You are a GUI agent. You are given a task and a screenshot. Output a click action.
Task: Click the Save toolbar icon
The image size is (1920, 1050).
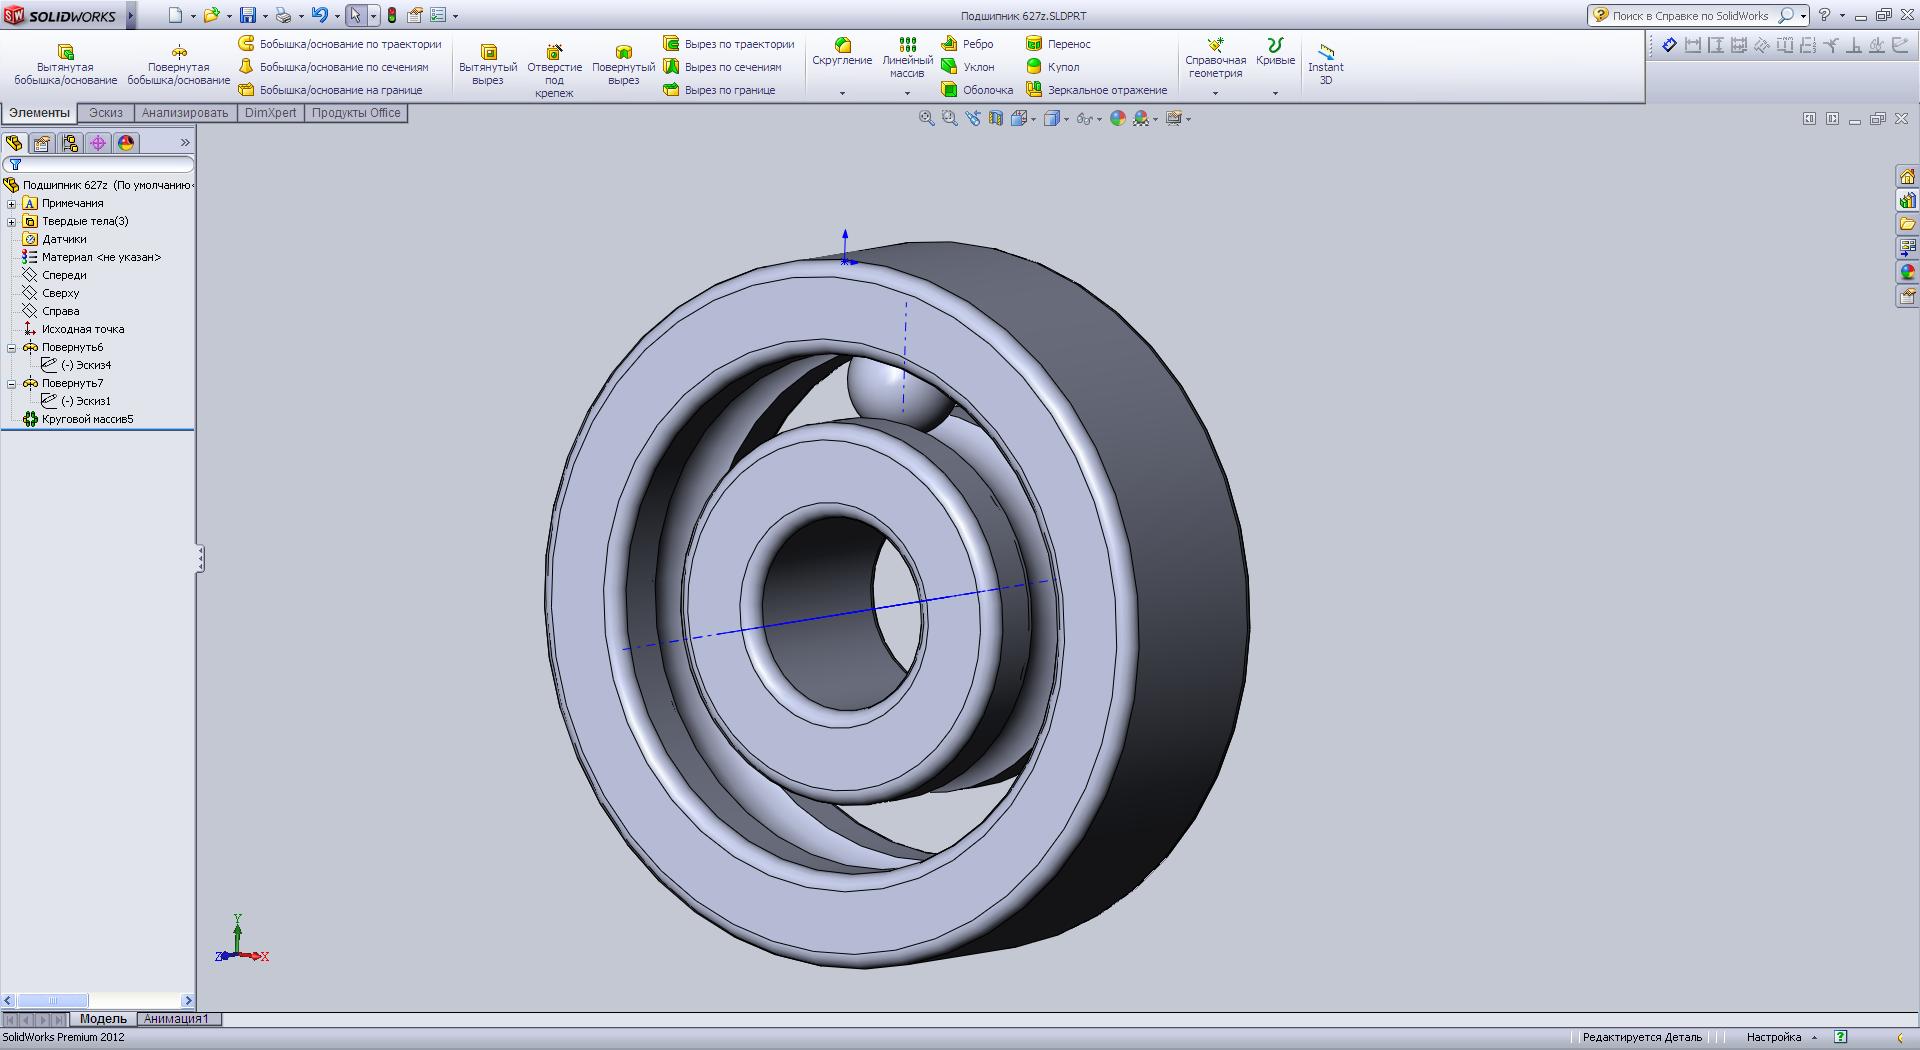(x=248, y=15)
